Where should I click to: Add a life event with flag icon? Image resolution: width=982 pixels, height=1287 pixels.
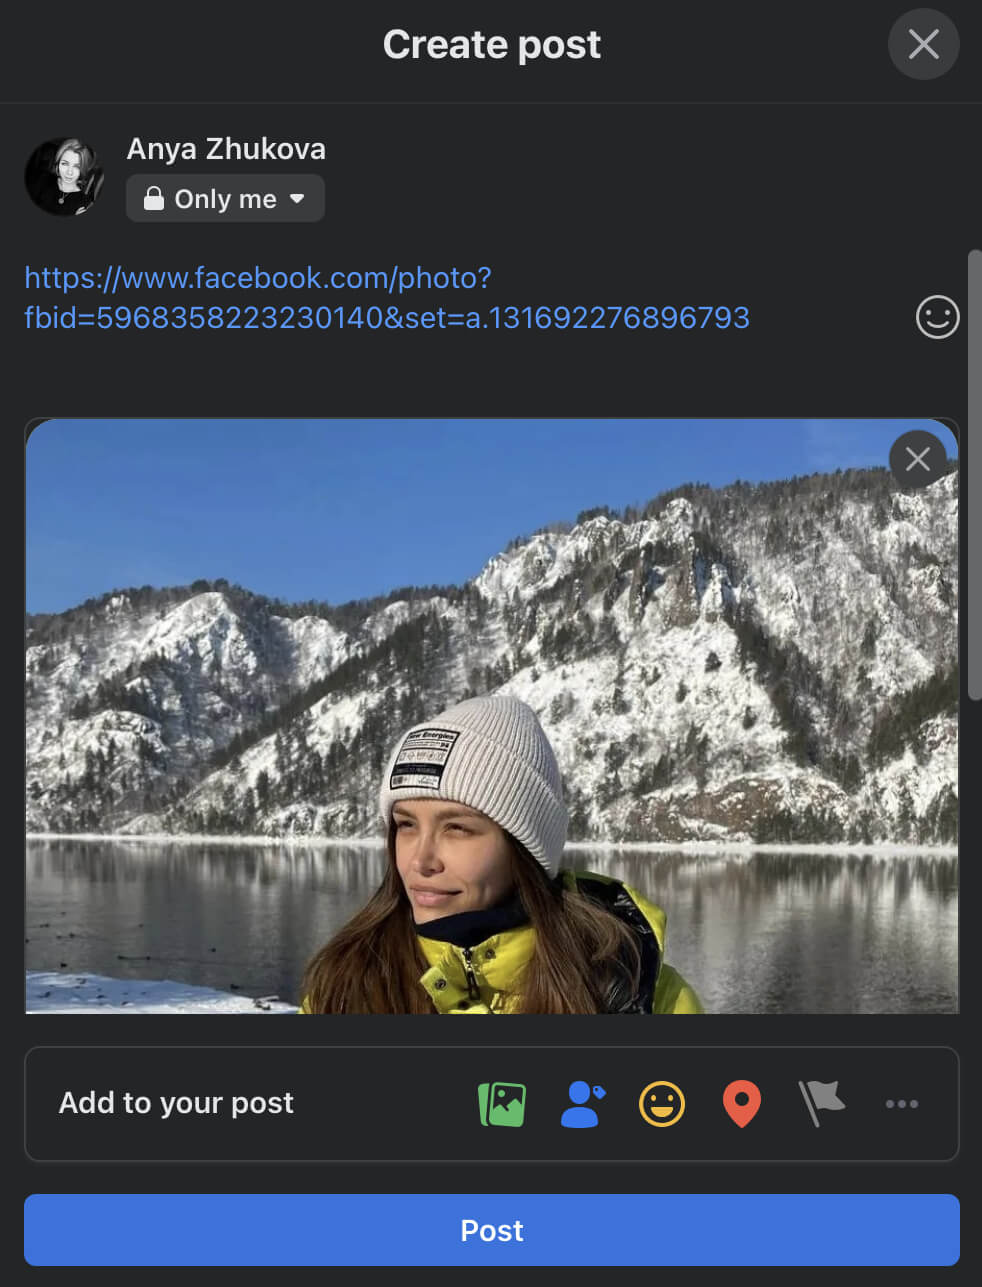point(821,1104)
